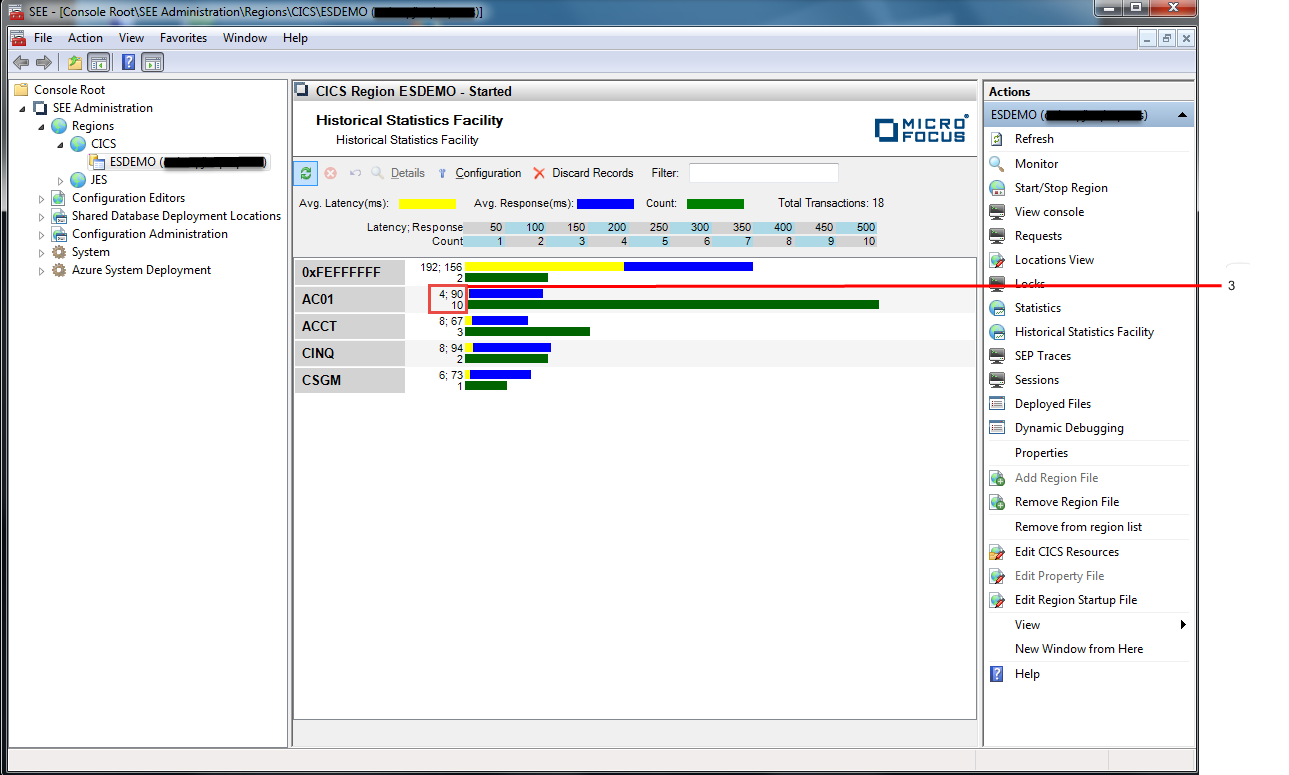The height and width of the screenshot is (775, 1289).
Task: Open Monitor from the Actions pane
Action: (1036, 164)
